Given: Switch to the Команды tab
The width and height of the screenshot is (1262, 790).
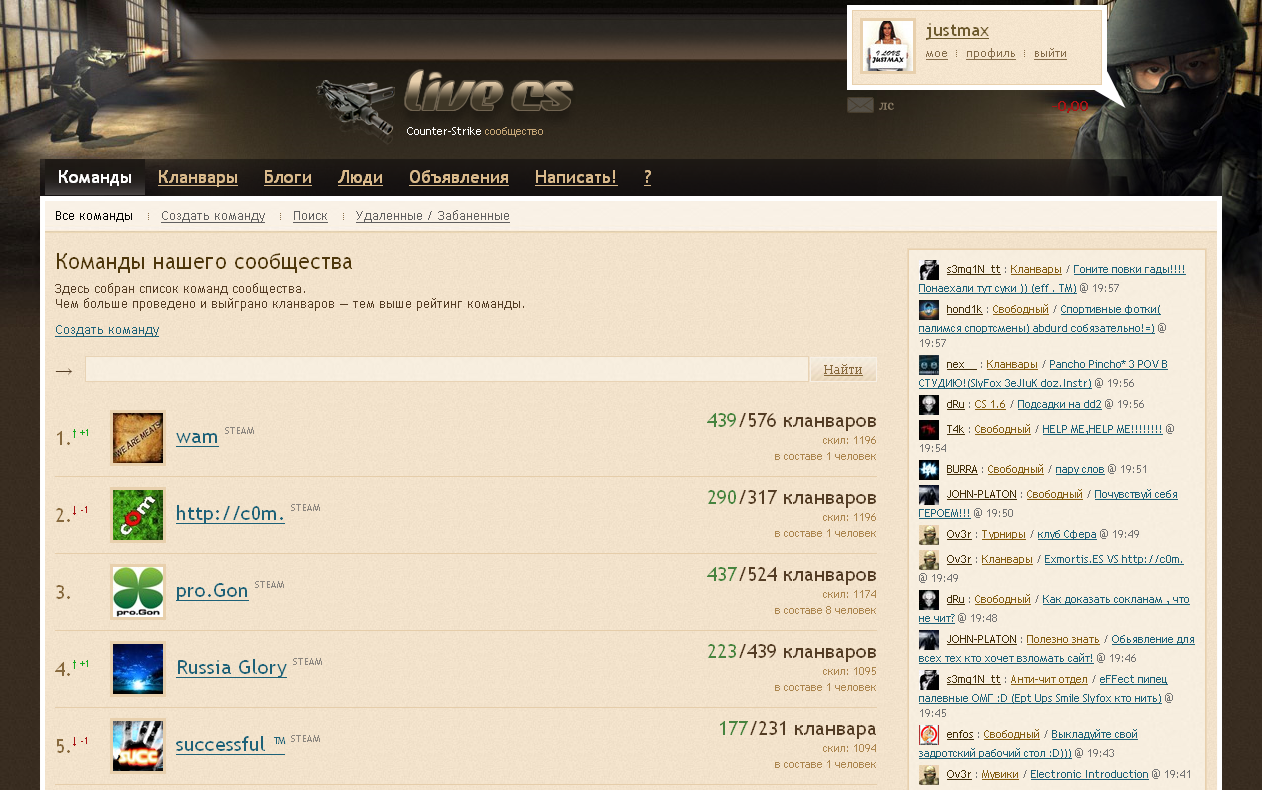Looking at the screenshot, I should pos(95,178).
